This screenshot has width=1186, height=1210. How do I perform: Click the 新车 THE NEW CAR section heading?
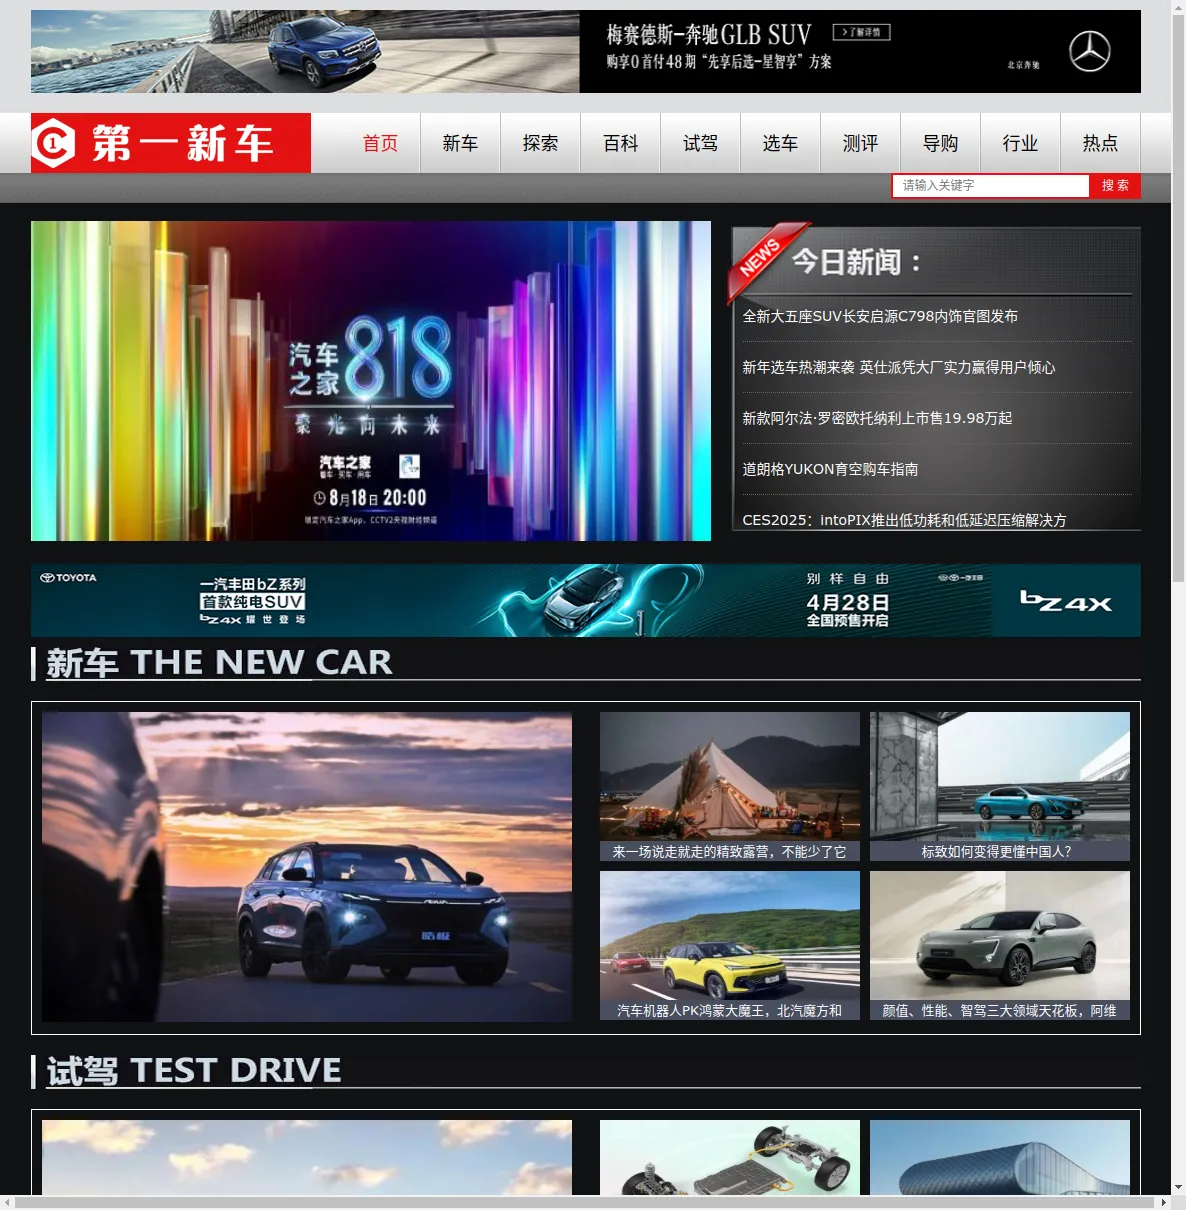219,662
